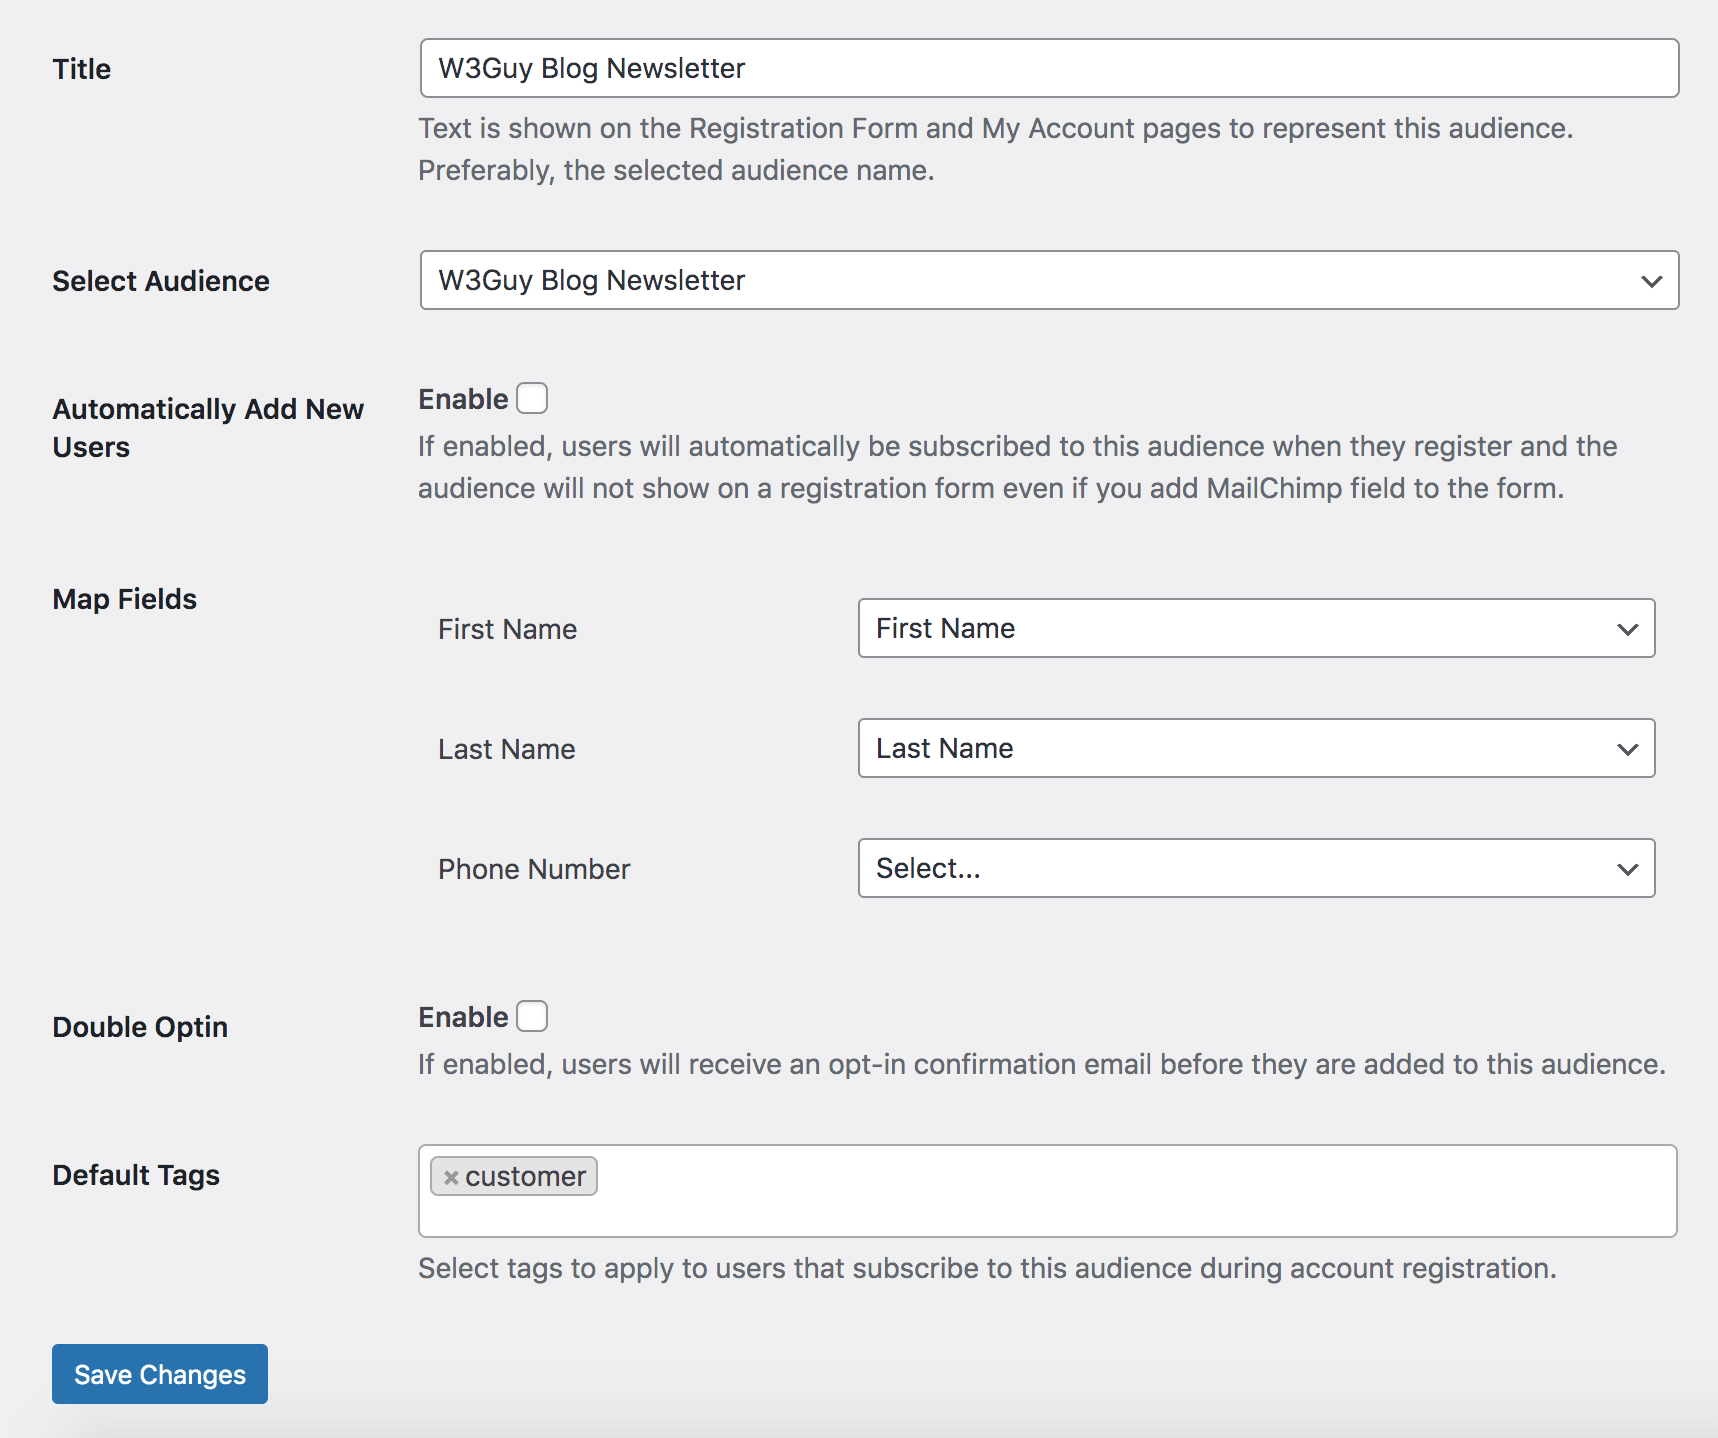Click the Map Fields label
Screen dimensions: 1718x1438
point(125,599)
